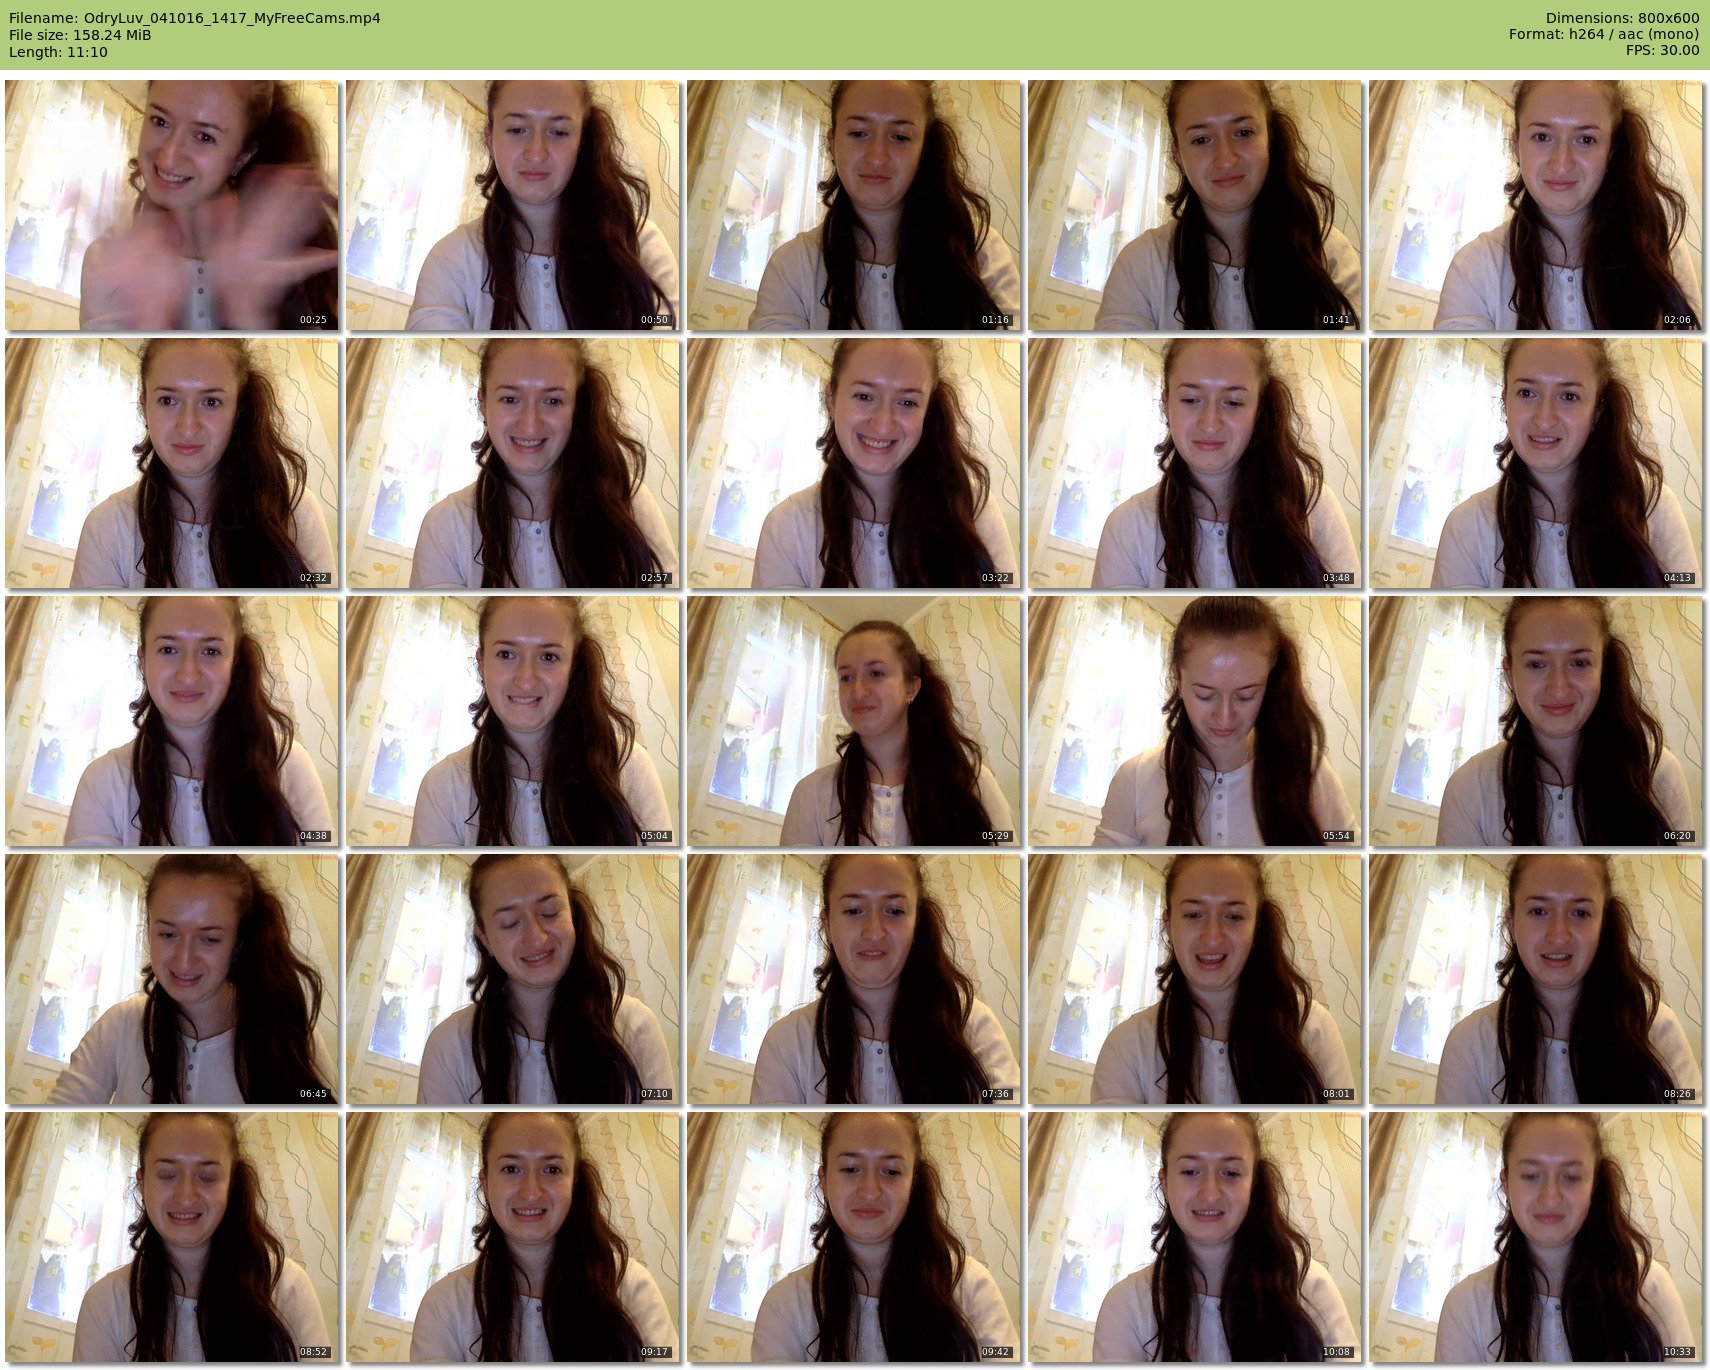1710x1370 pixels.
Task: Click the Filename text in the header
Action: click(x=195, y=18)
